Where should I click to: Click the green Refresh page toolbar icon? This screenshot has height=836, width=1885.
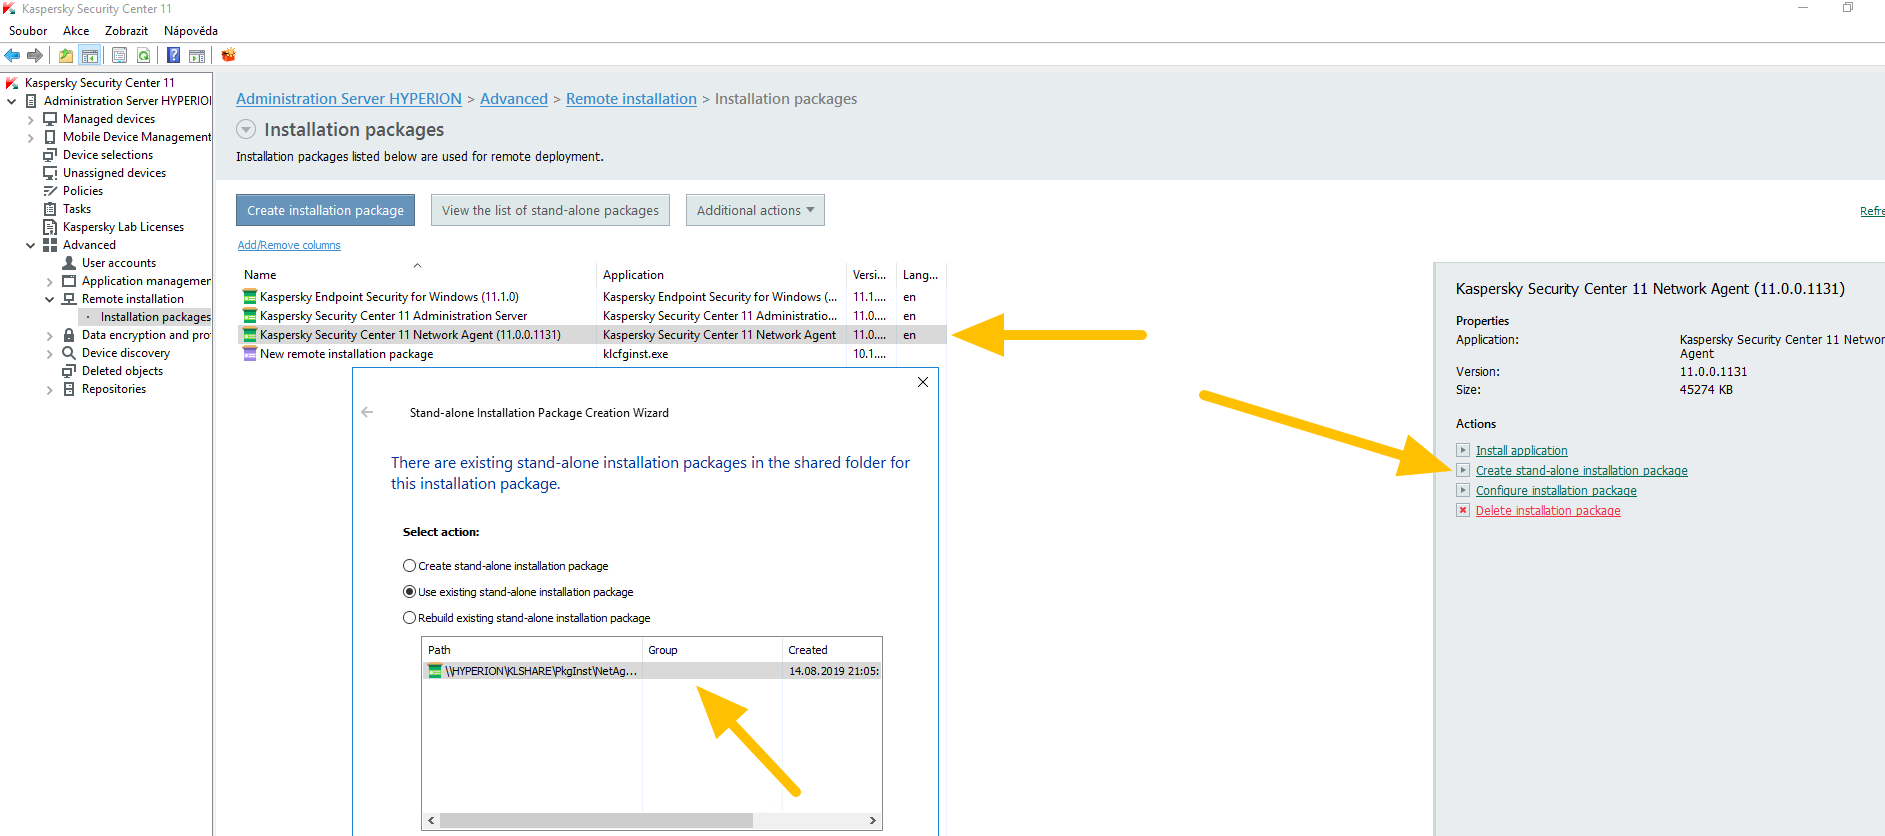144,55
